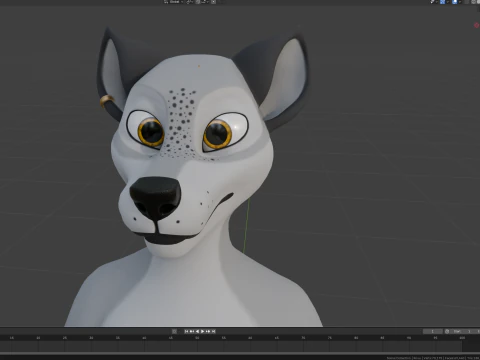Play the animation in reverse

[x=197, y=331]
